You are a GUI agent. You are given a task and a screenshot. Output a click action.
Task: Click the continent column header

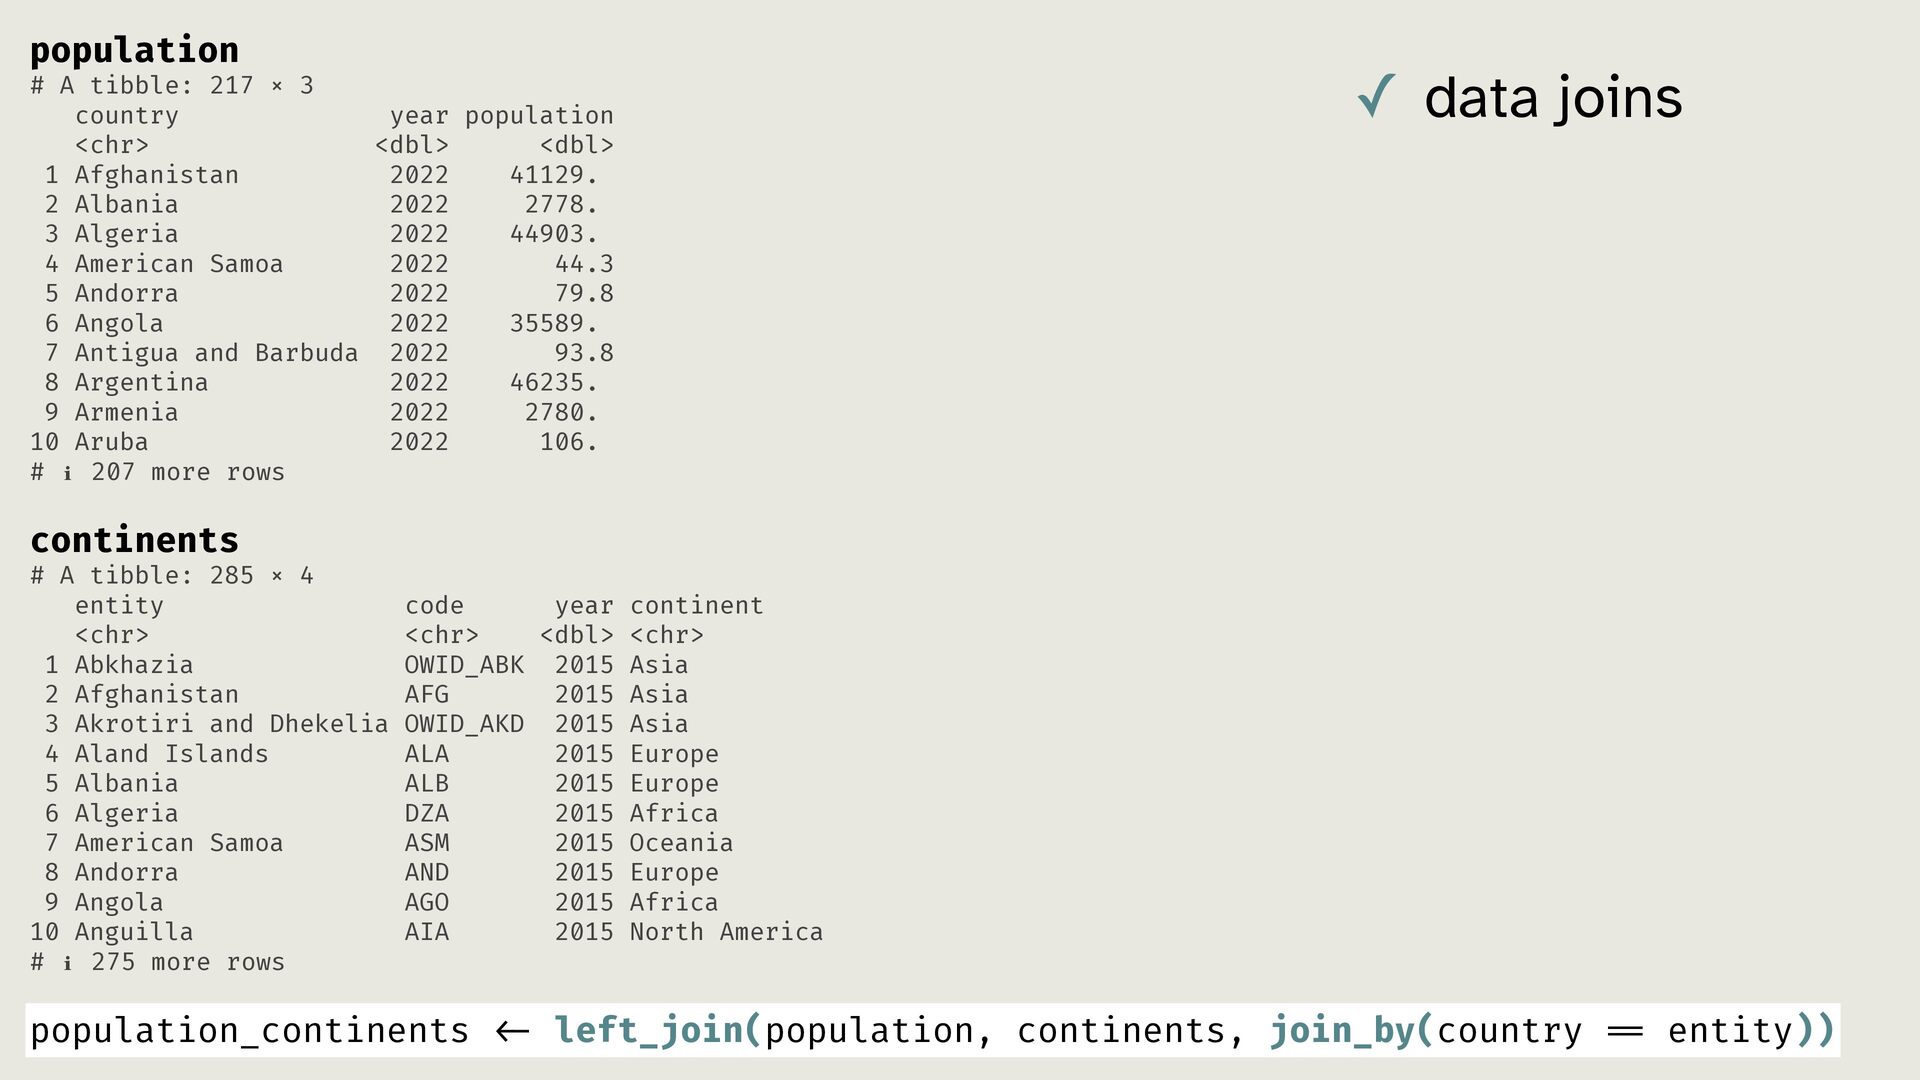(696, 606)
